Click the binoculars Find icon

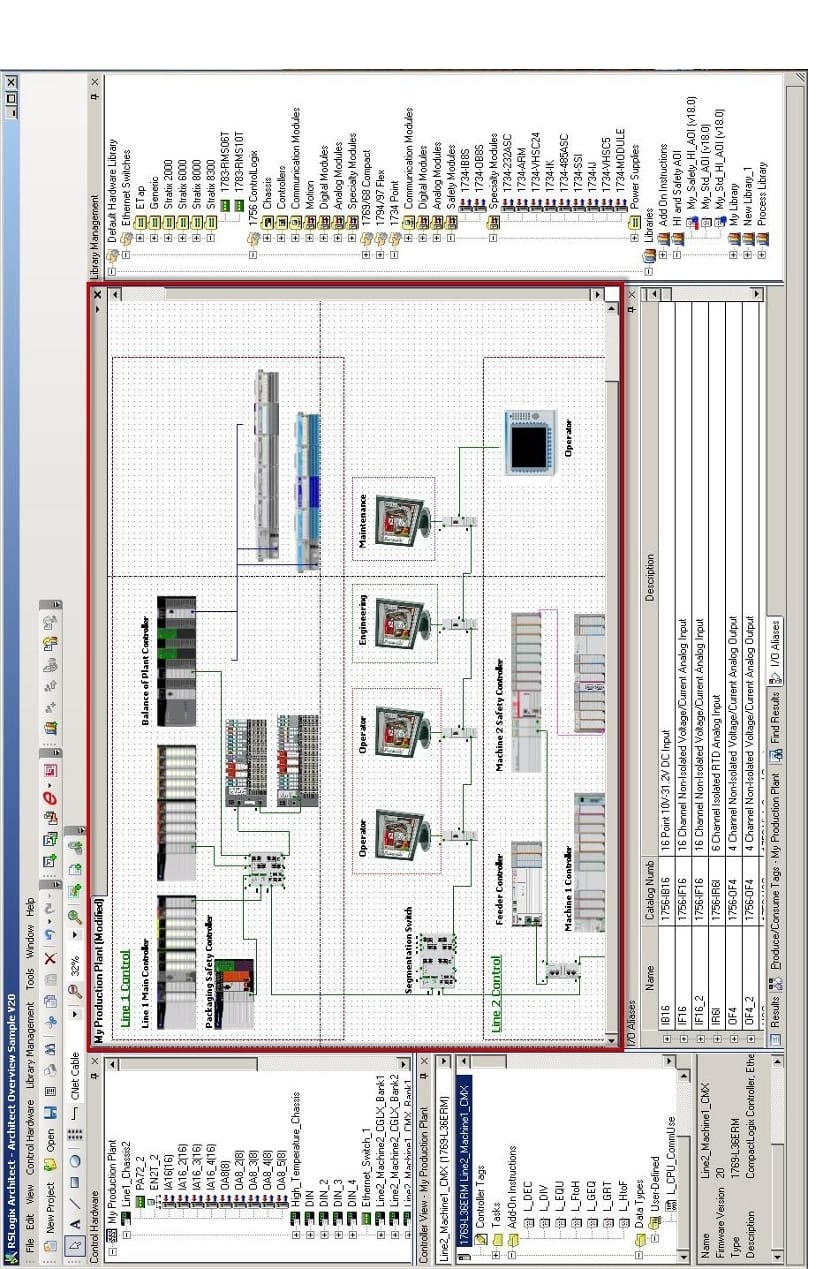tap(50, 1051)
